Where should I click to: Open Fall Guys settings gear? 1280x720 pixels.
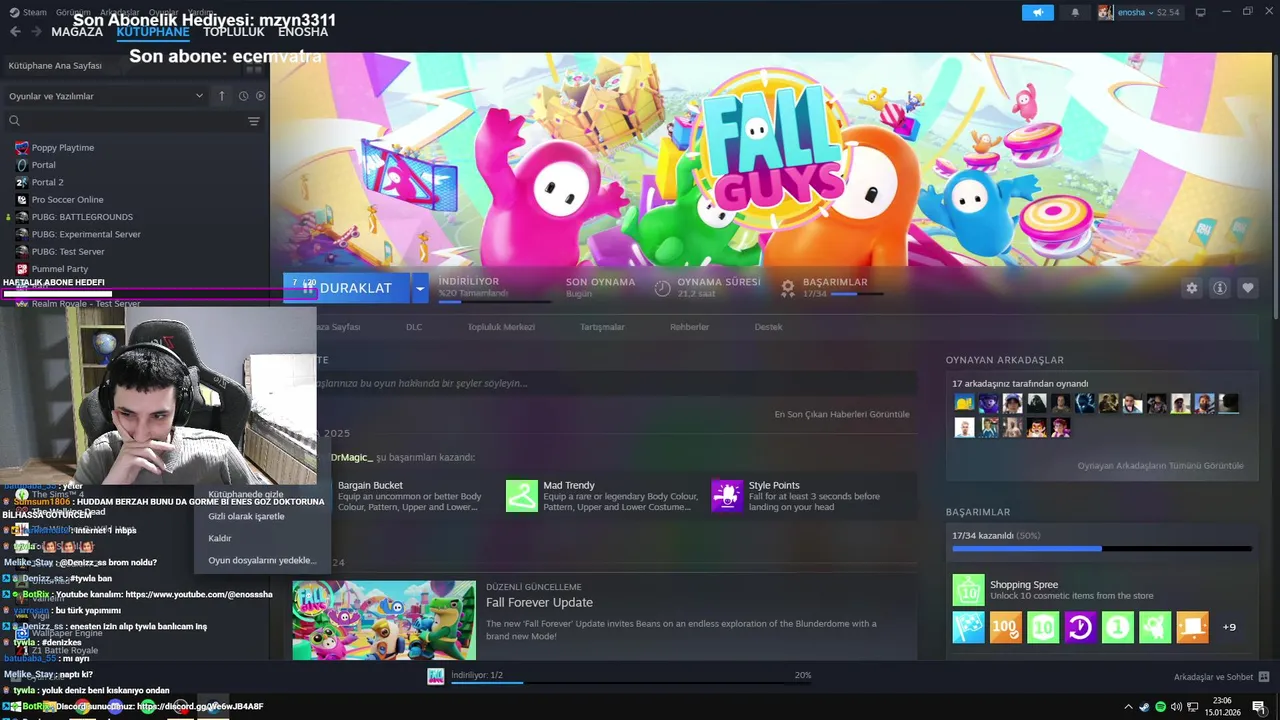click(x=1191, y=288)
